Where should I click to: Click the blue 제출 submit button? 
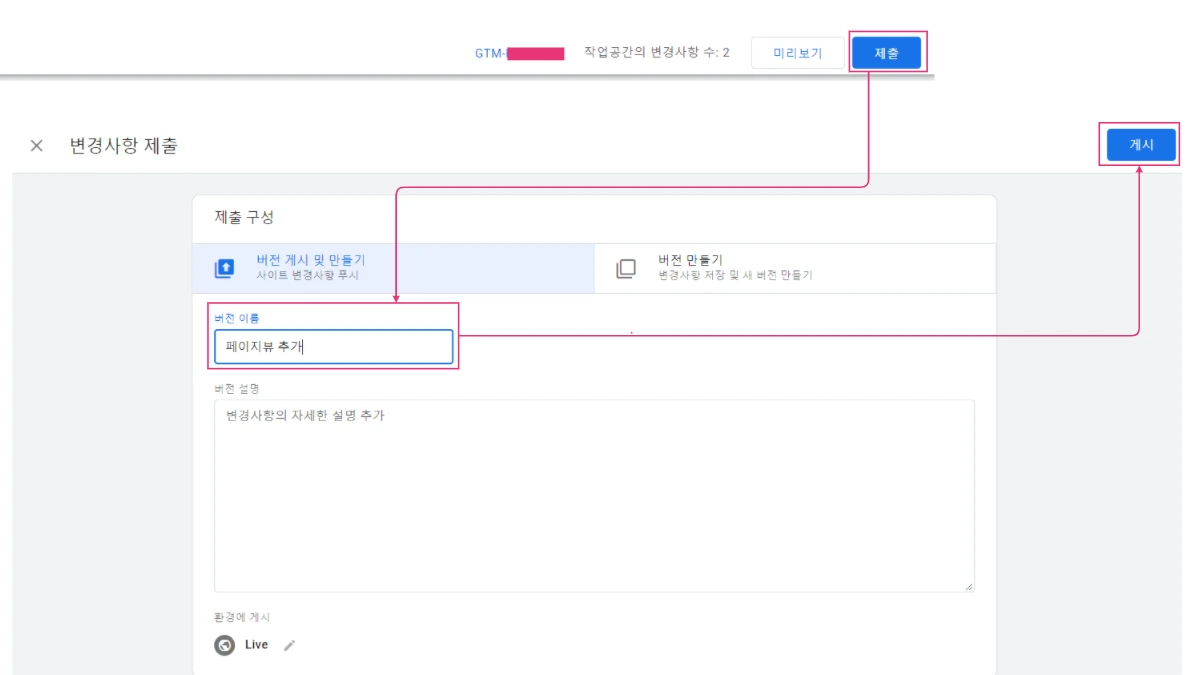pos(886,53)
